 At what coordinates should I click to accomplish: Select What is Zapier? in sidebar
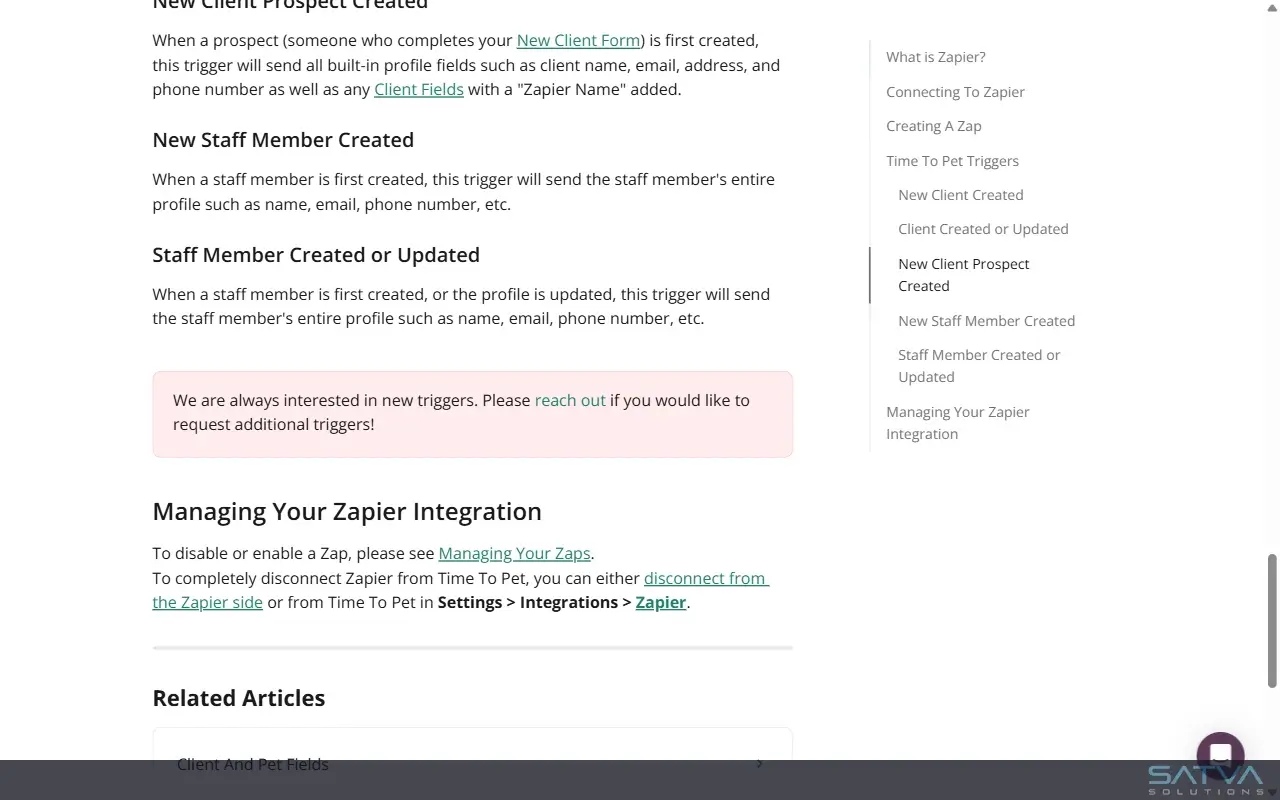coord(935,57)
